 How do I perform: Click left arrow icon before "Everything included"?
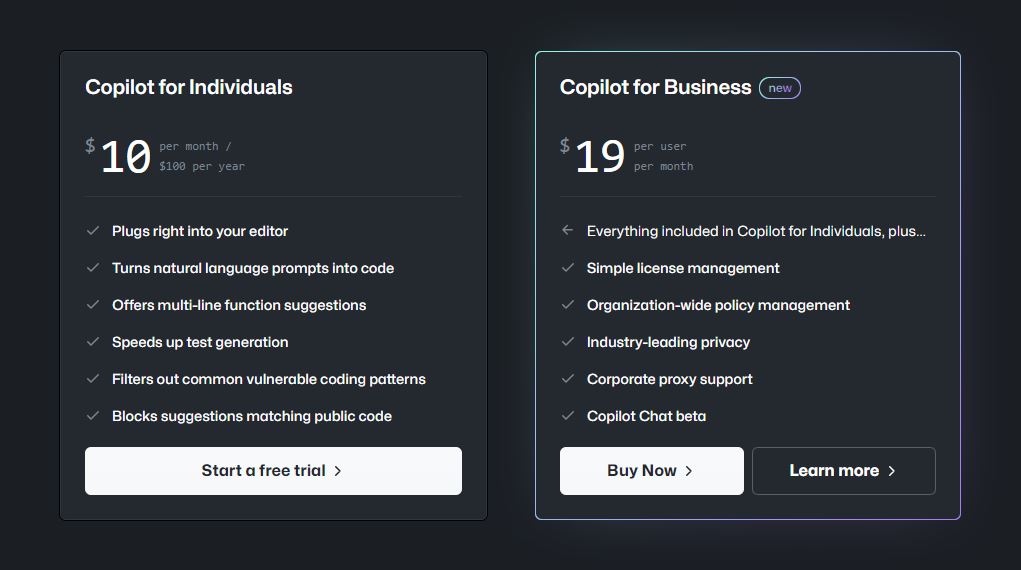(568, 231)
